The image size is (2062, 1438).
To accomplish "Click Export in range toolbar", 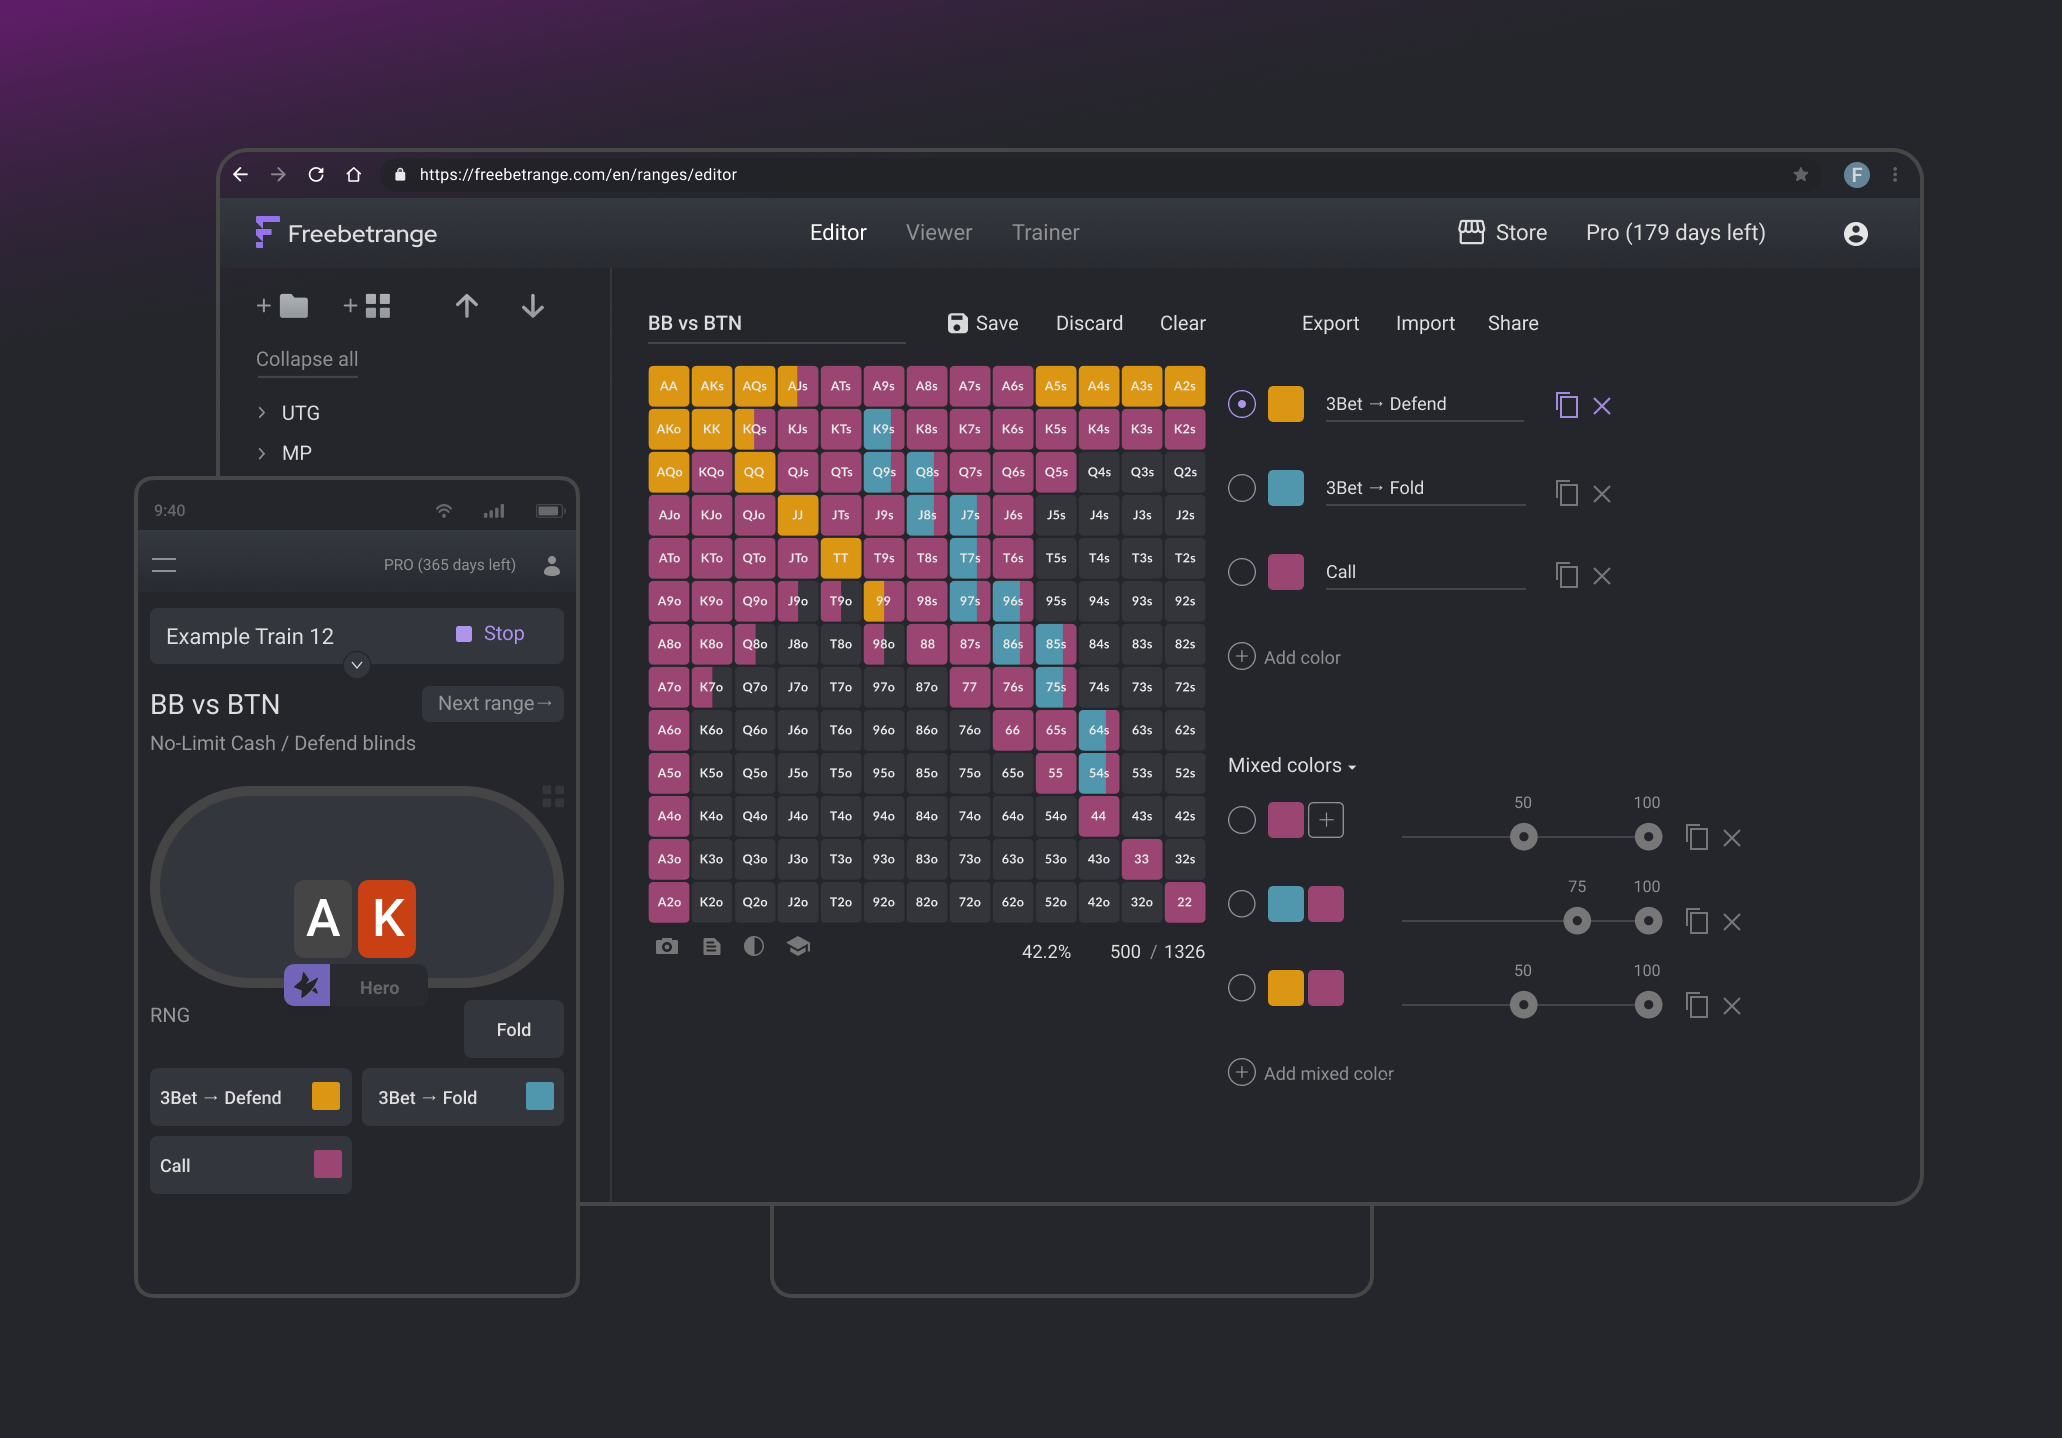I will pos(1330,323).
